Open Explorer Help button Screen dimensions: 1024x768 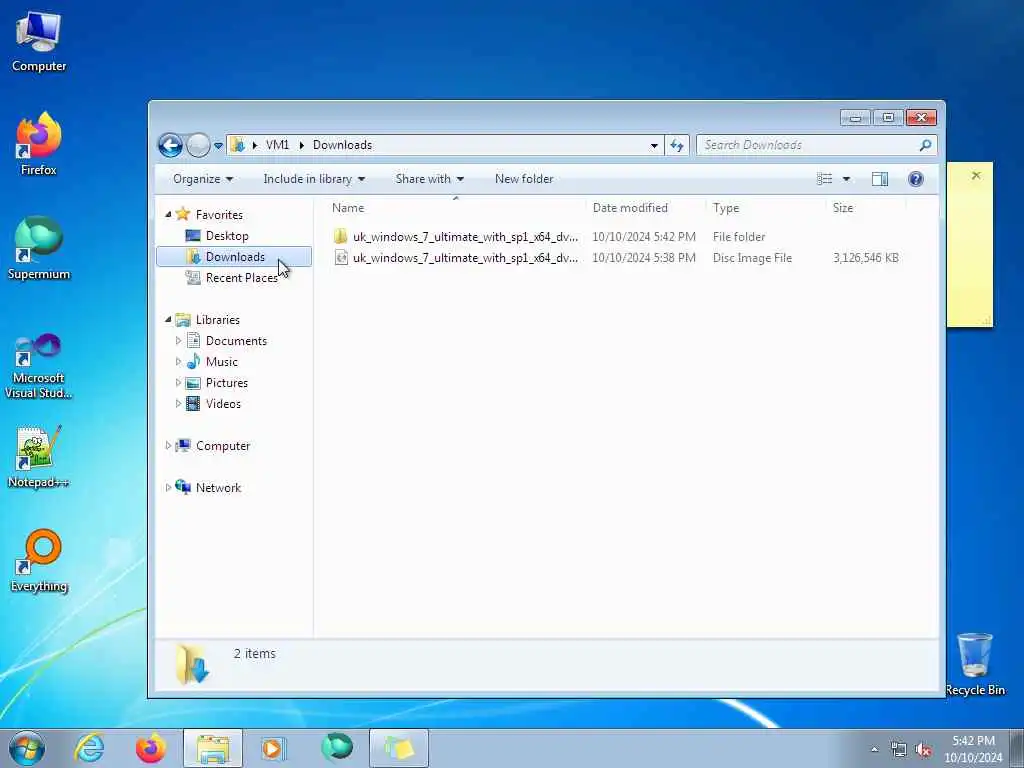(x=916, y=179)
